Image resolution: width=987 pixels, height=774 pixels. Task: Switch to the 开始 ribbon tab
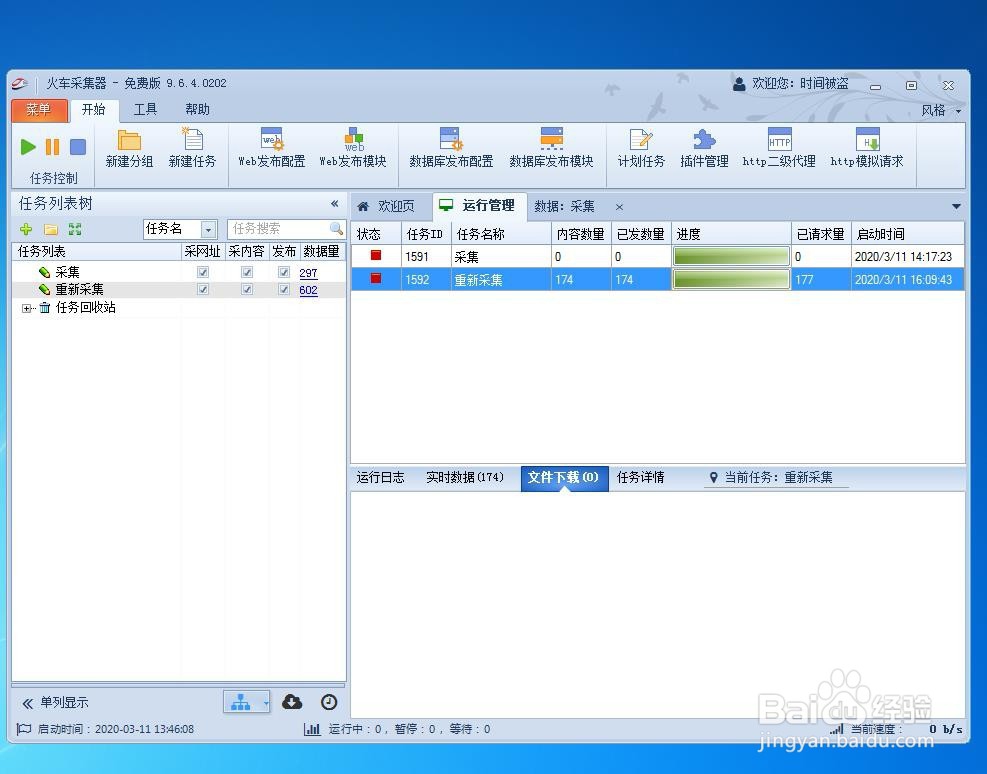pos(94,109)
